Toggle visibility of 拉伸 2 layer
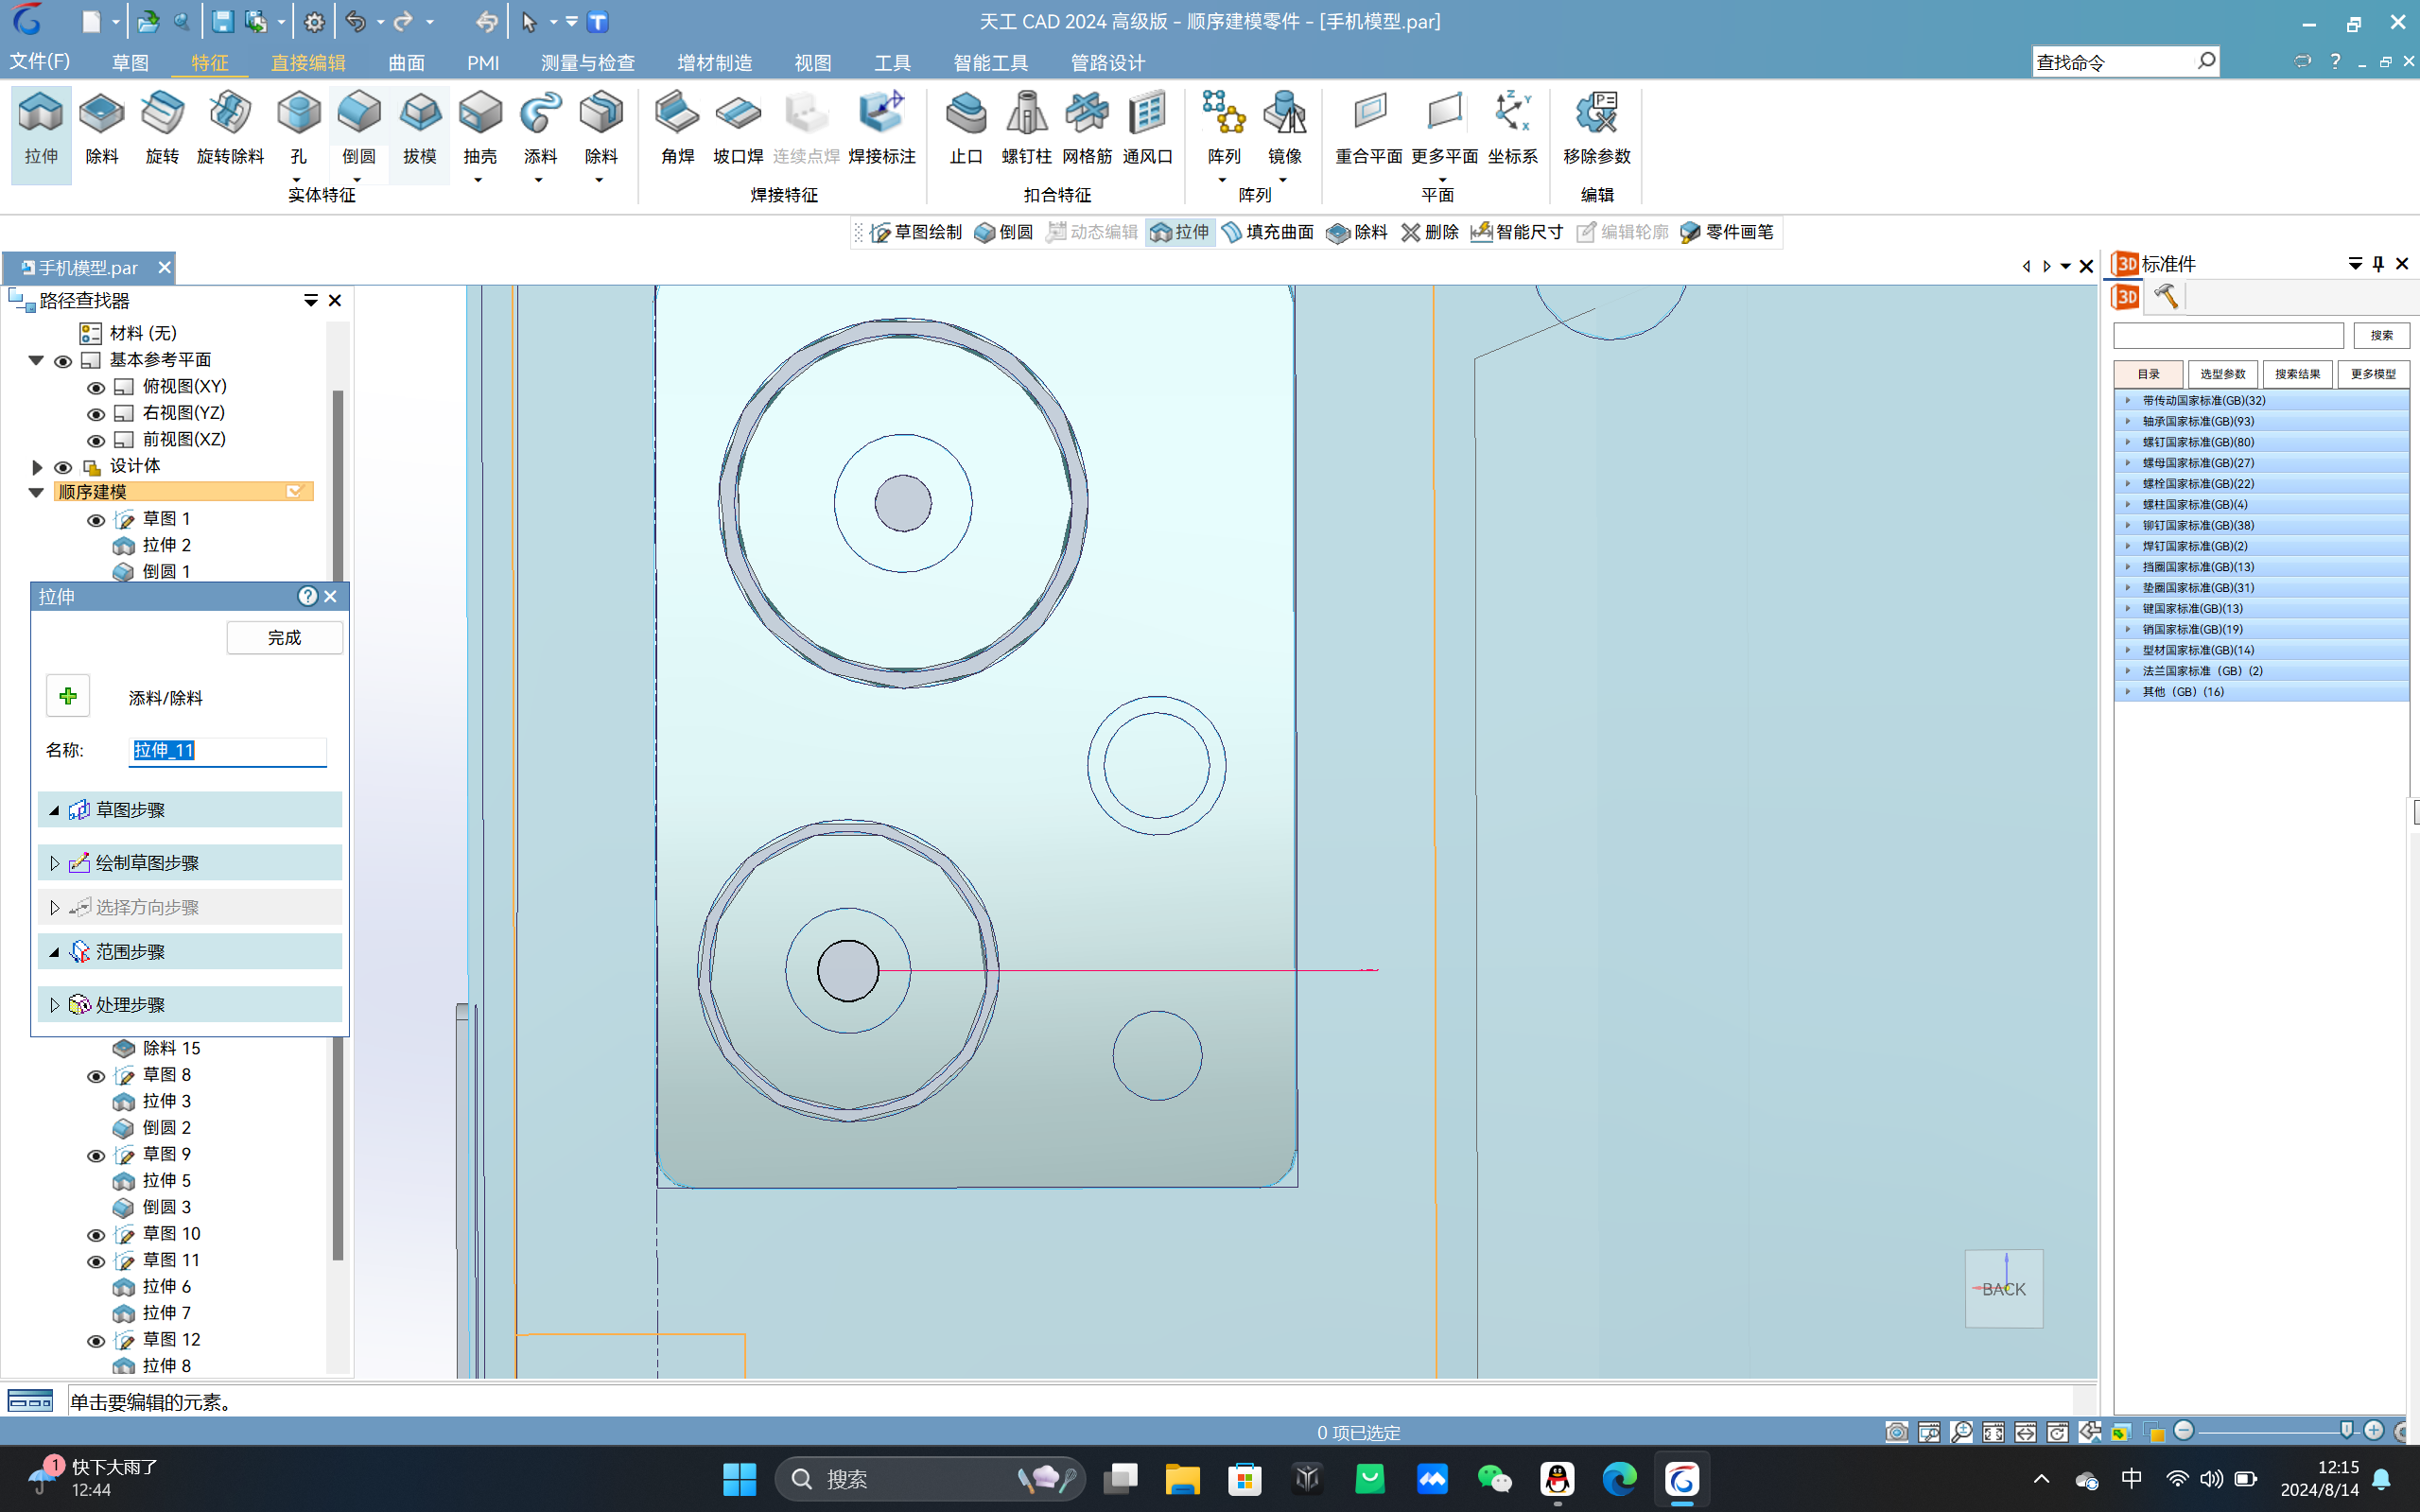2420x1512 pixels. [x=96, y=546]
